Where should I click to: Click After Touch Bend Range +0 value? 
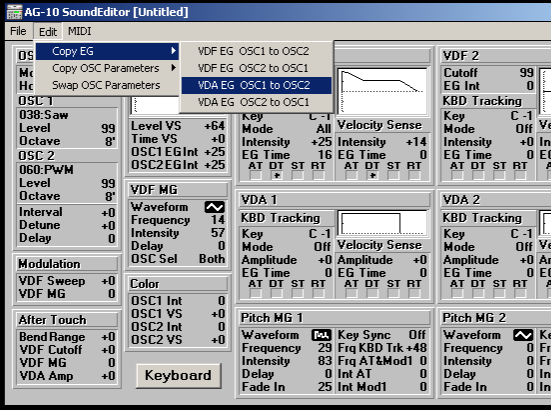click(x=108, y=337)
